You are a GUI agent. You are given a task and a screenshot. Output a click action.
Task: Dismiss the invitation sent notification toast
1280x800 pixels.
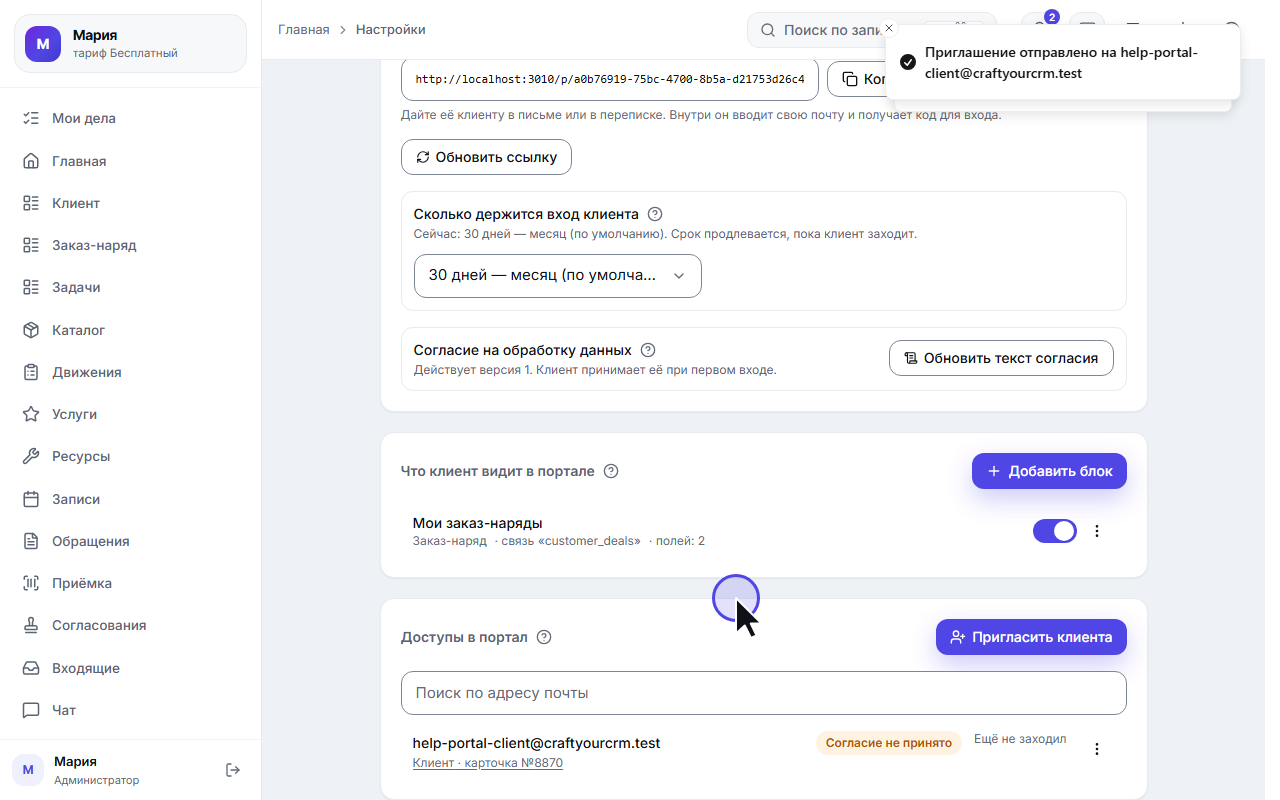[x=889, y=28]
